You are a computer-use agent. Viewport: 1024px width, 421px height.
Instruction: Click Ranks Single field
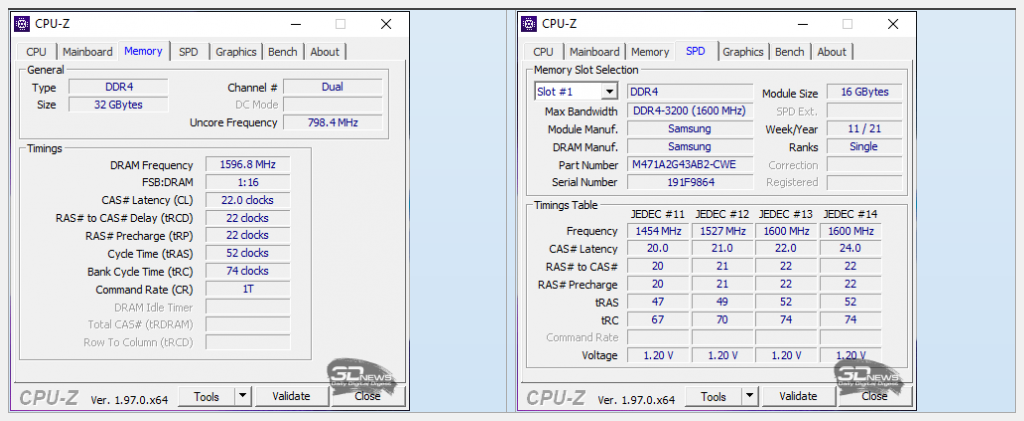[865, 146]
